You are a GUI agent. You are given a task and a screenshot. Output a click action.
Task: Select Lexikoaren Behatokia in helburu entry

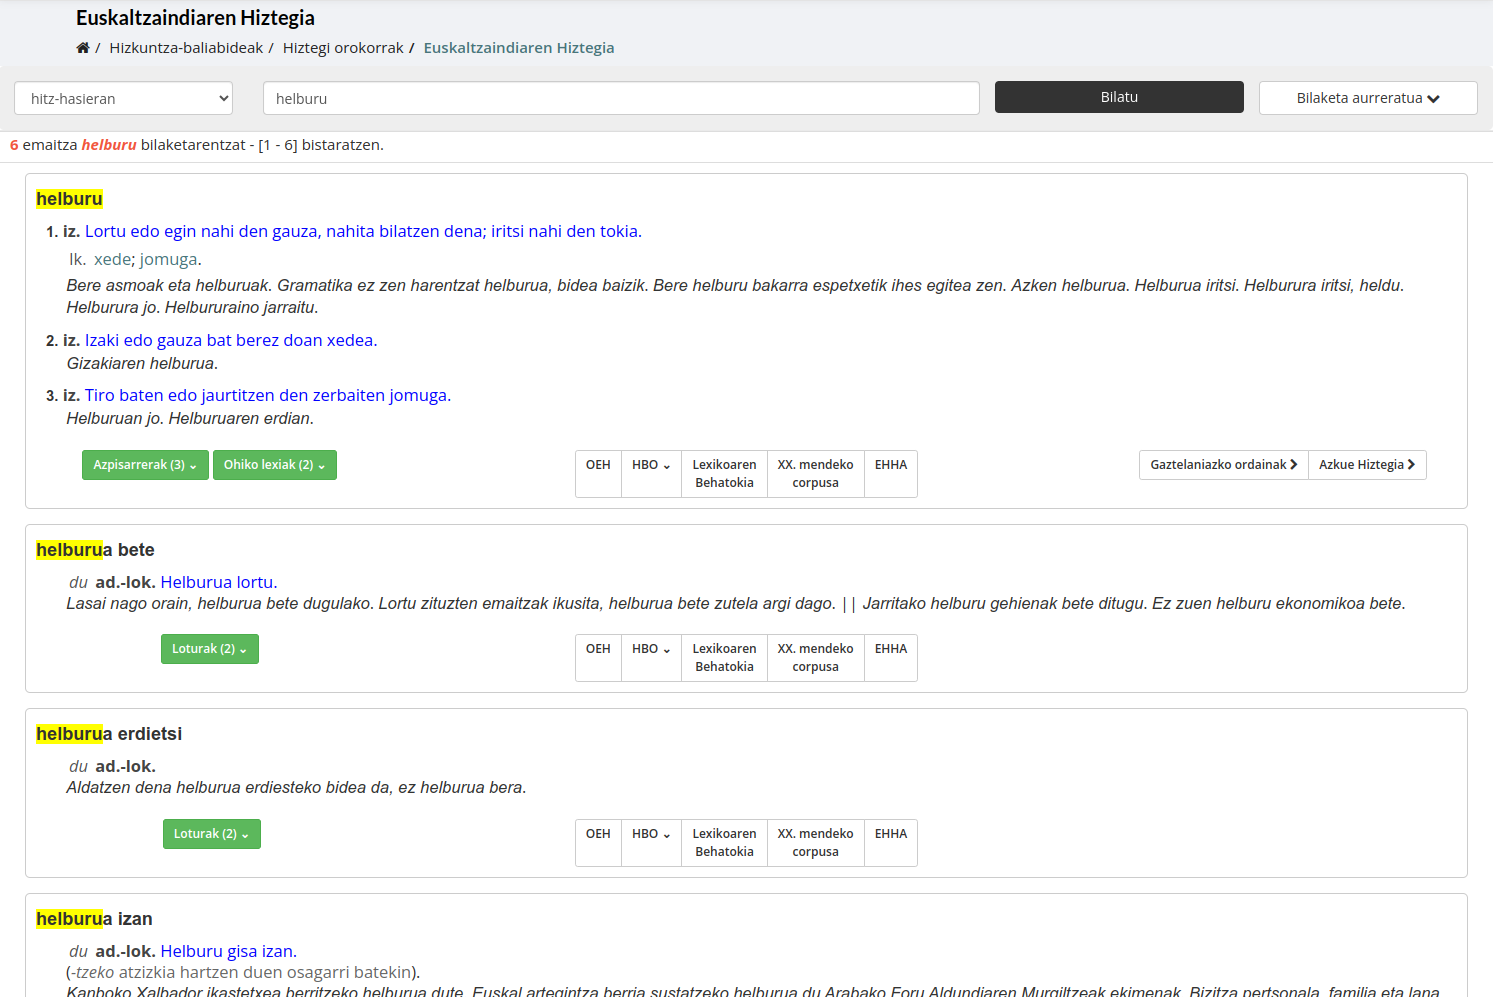pos(724,474)
